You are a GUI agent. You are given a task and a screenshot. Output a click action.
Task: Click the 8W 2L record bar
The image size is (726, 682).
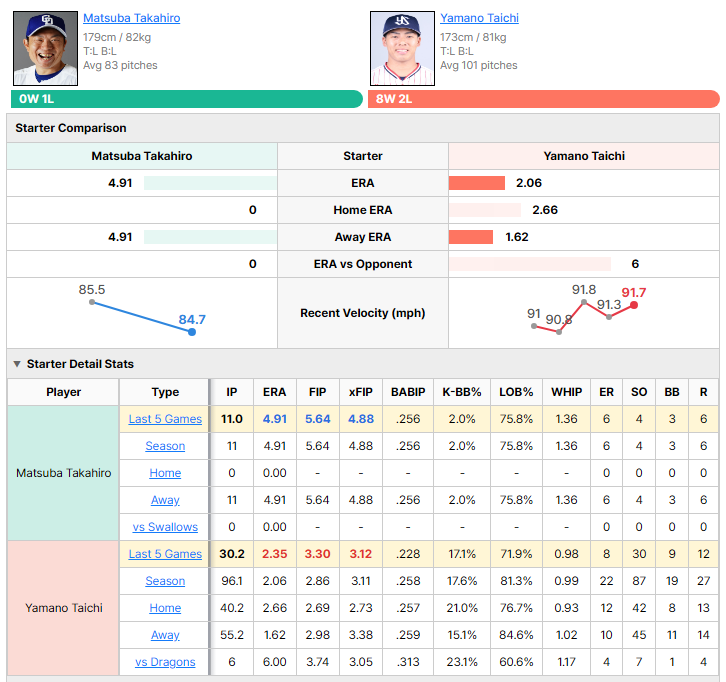(x=544, y=99)
